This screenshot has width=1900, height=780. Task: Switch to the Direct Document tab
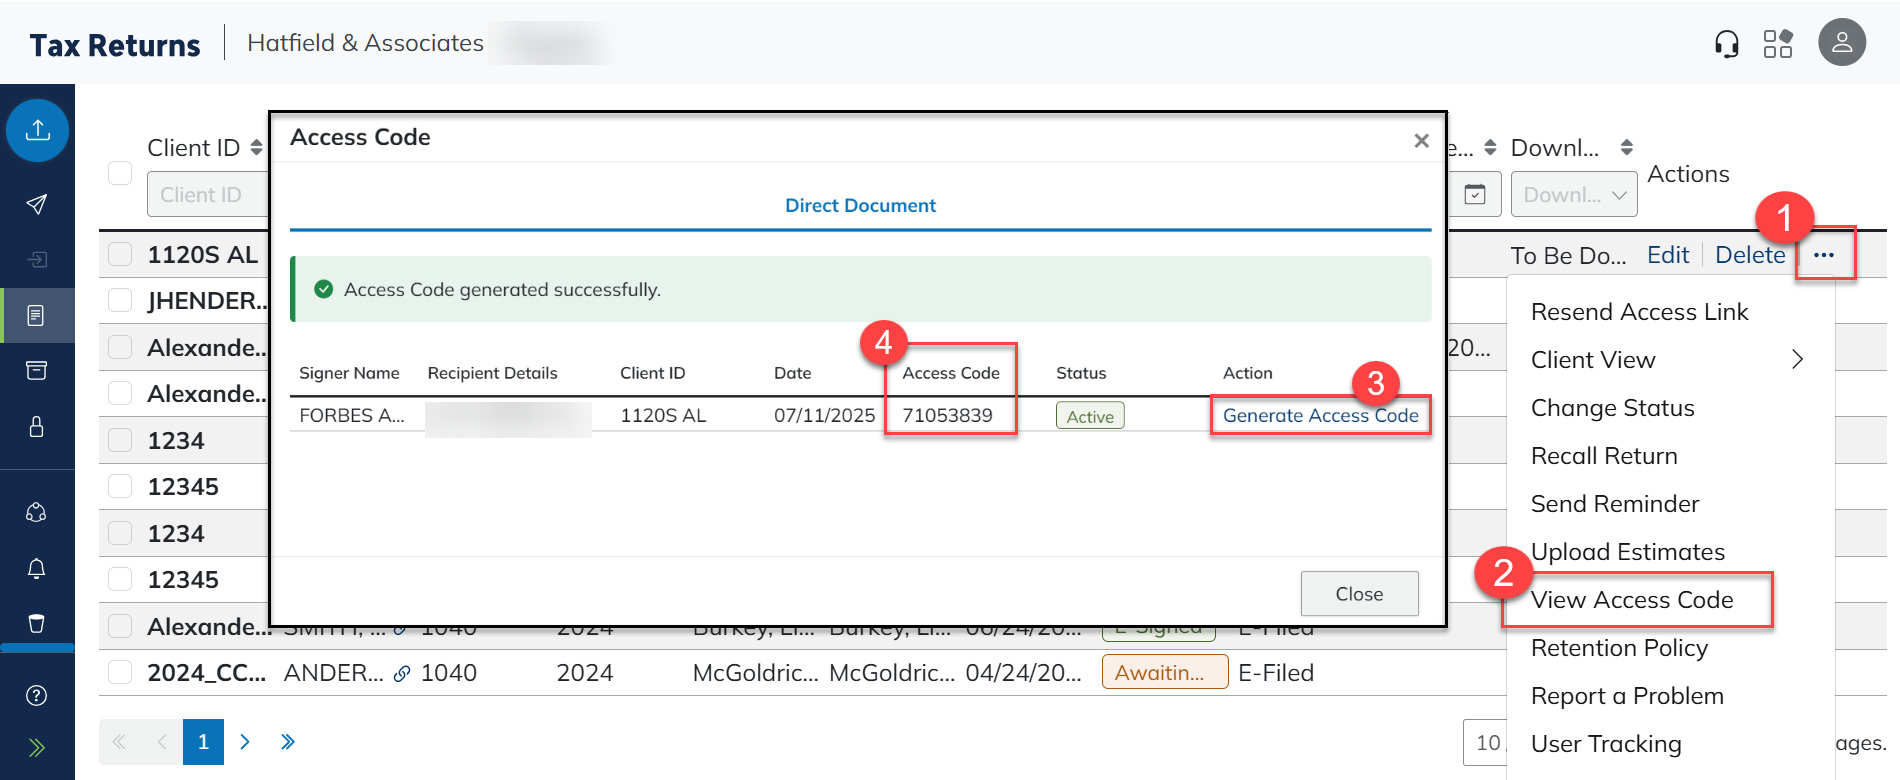(x=860, y=206)
